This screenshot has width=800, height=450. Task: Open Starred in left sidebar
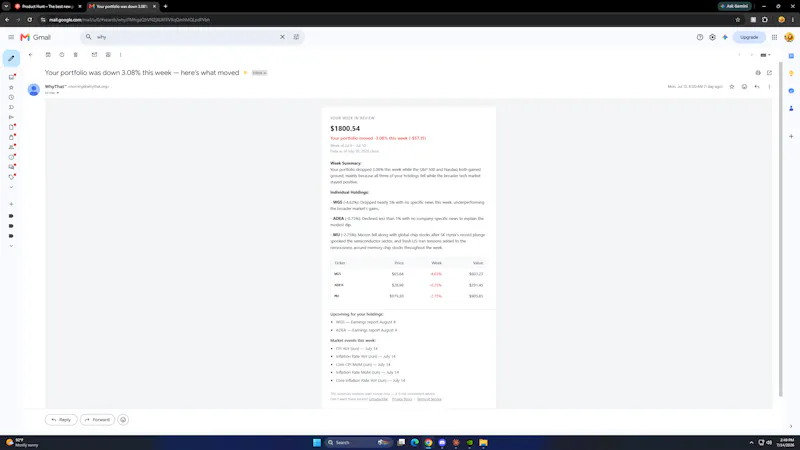pos(11,87)
